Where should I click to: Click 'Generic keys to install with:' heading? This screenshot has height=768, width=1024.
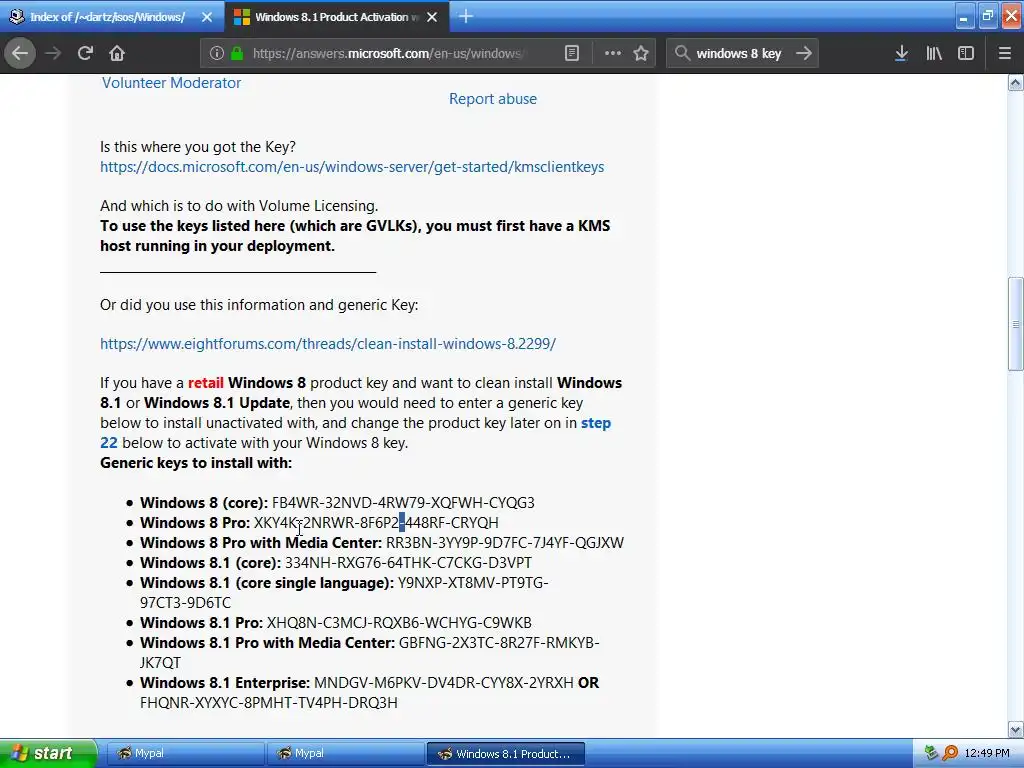pyautogui.click(x=196, y=463)
